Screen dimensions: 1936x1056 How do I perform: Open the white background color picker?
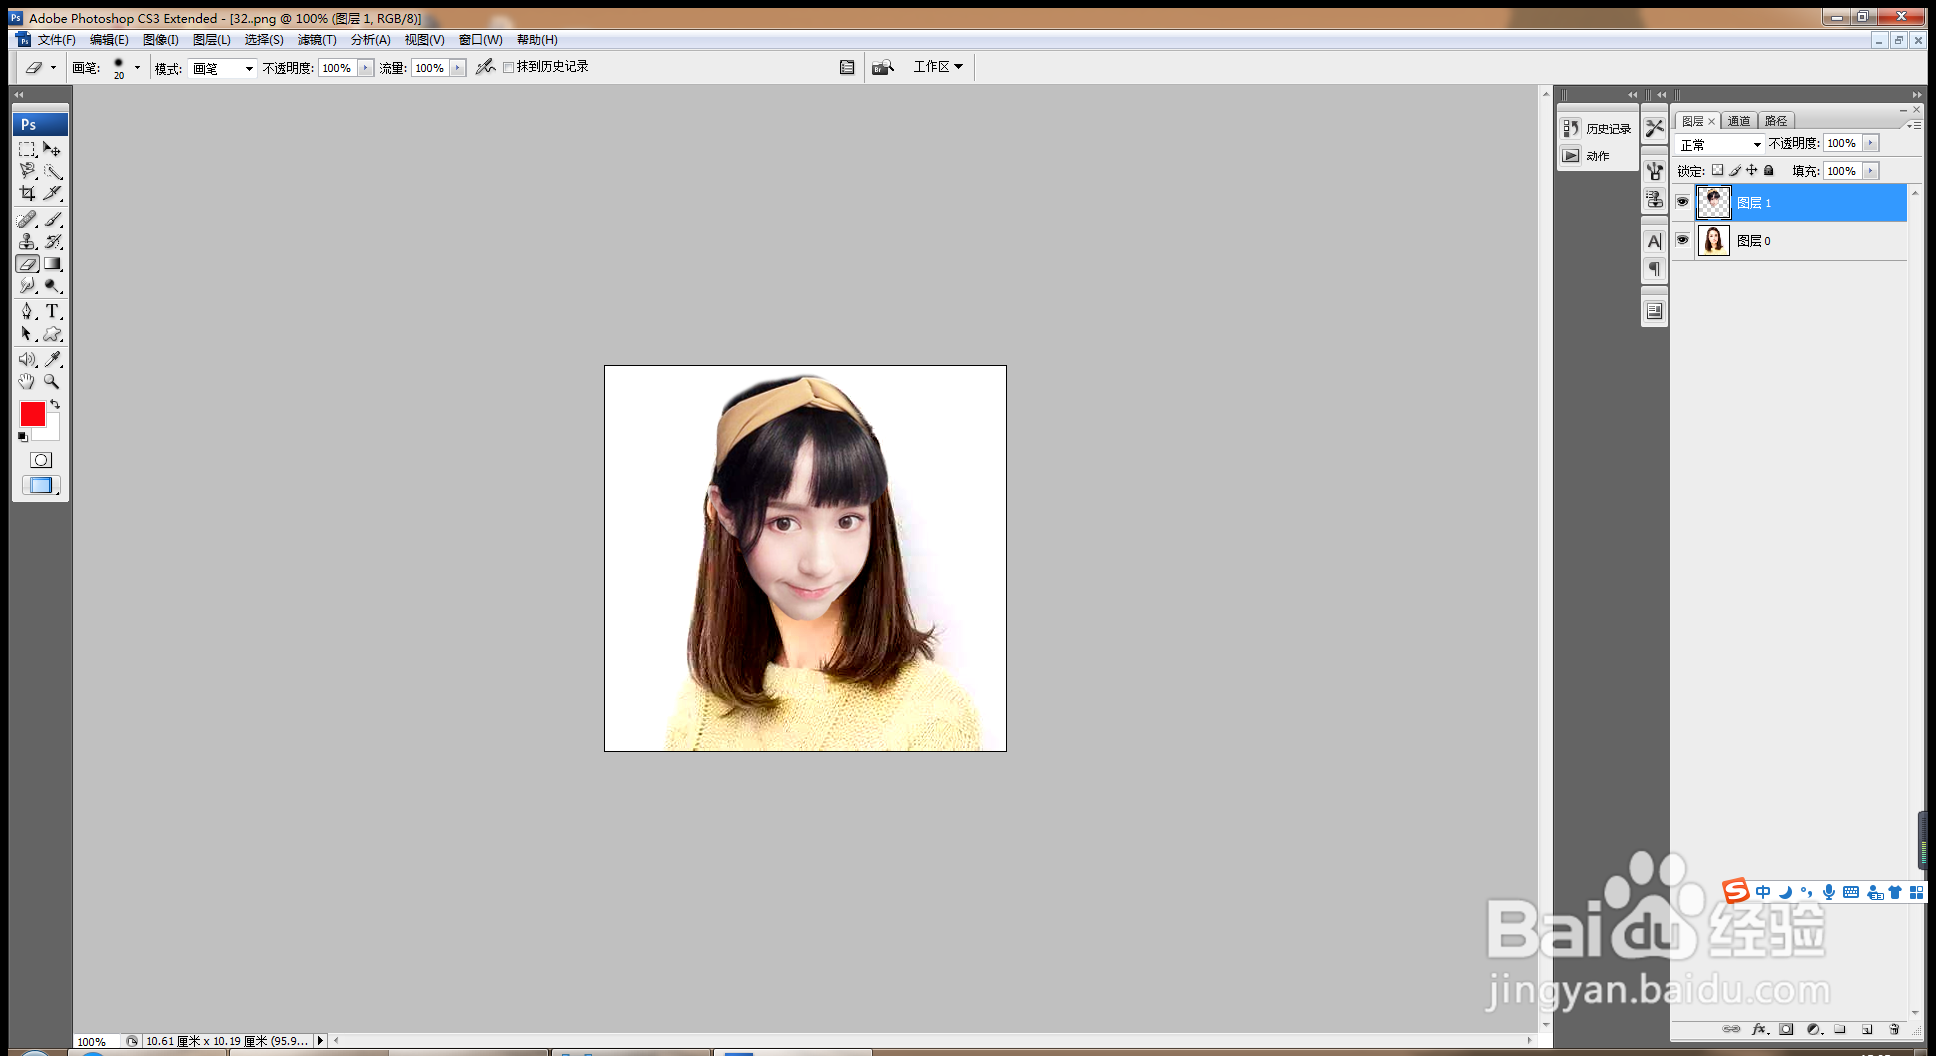tap(50, 431)
